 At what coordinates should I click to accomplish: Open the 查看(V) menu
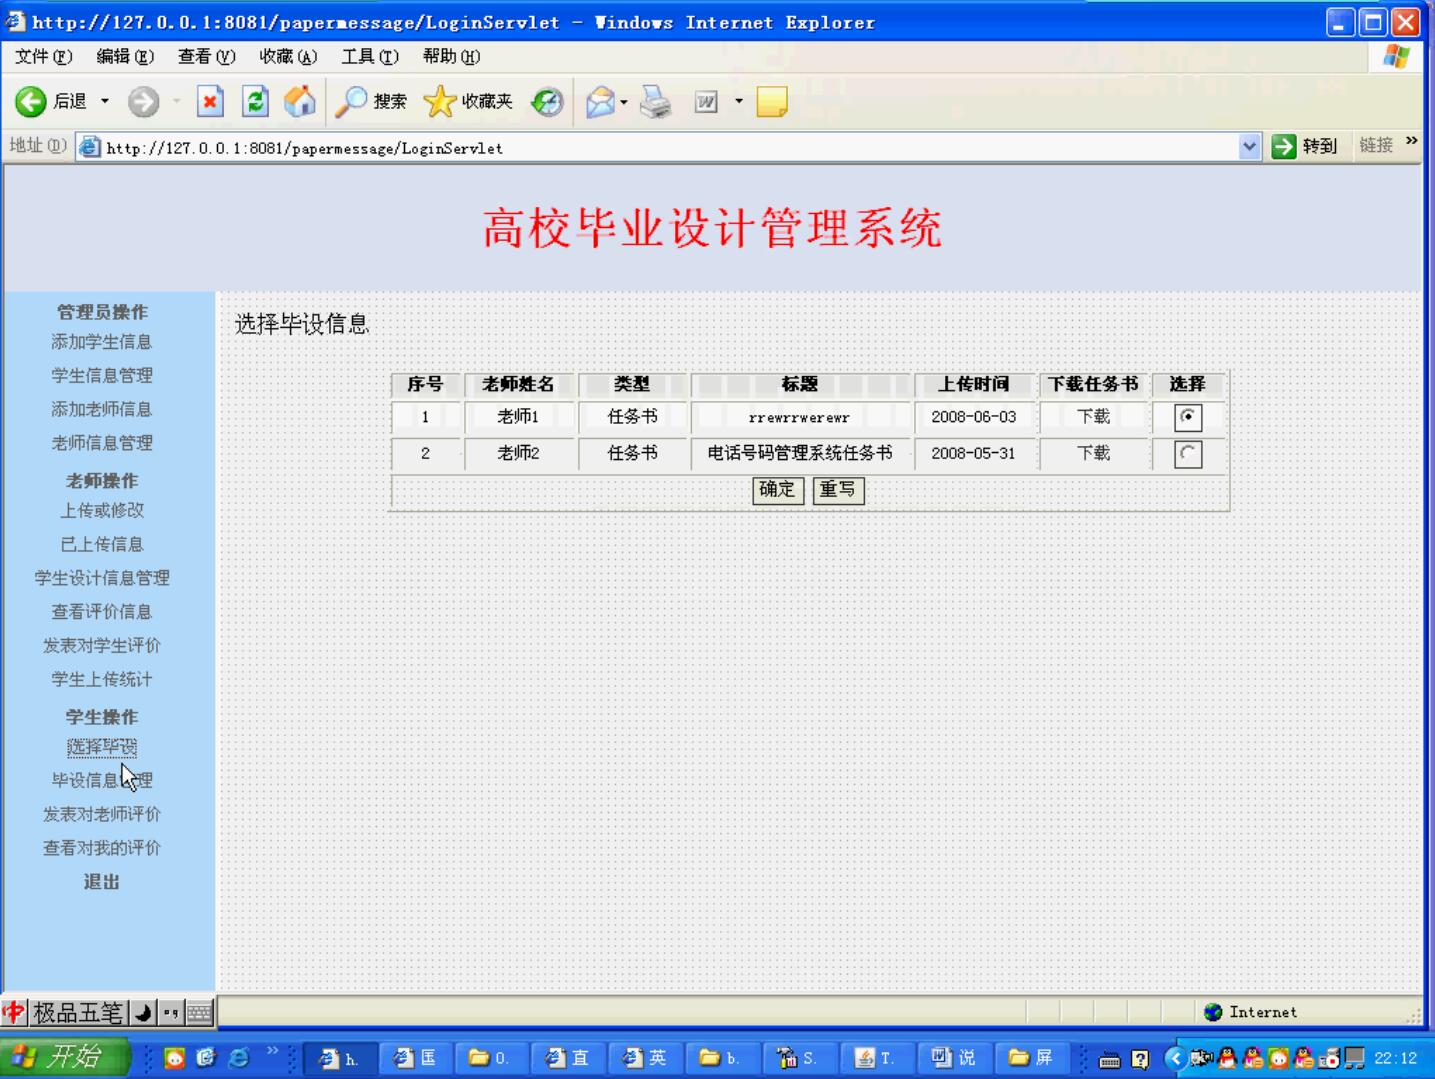tap(207, 57)
